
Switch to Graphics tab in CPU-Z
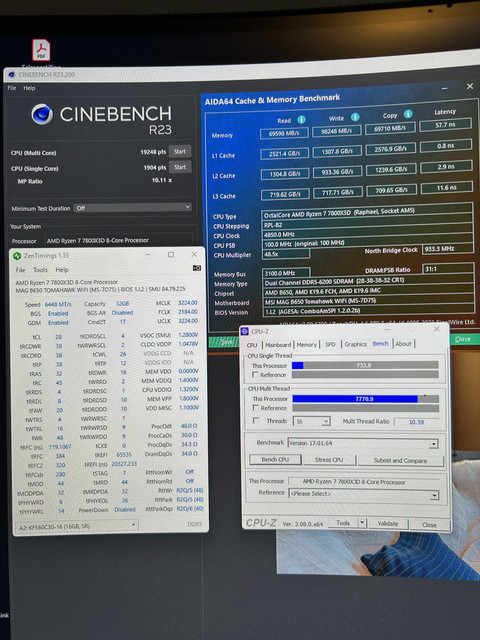click(x=356, y=344)
